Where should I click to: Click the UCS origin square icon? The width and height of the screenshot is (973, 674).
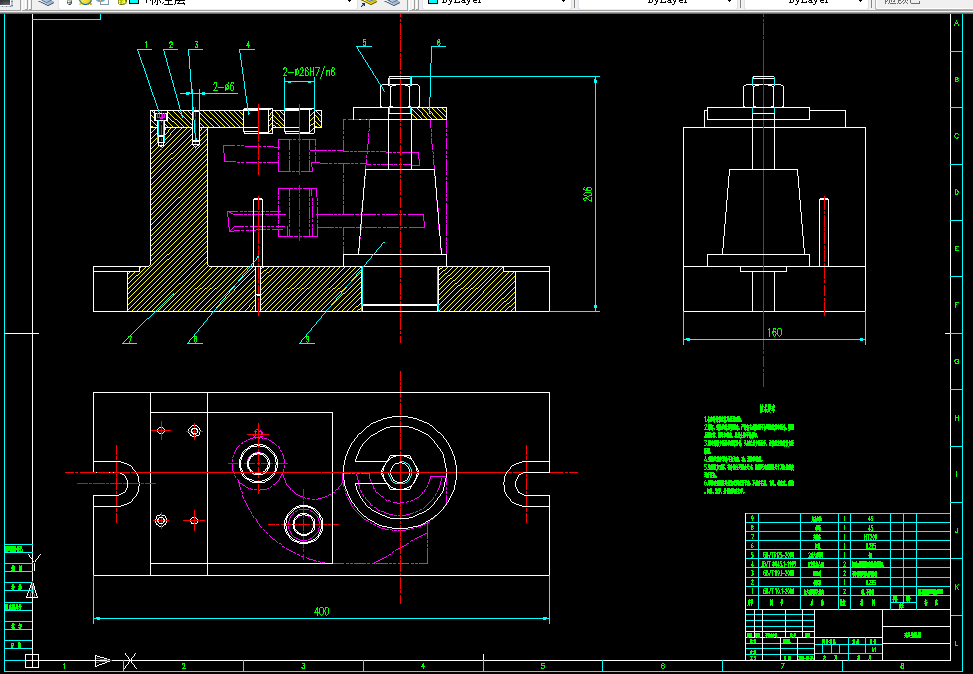tap(32, 661)
